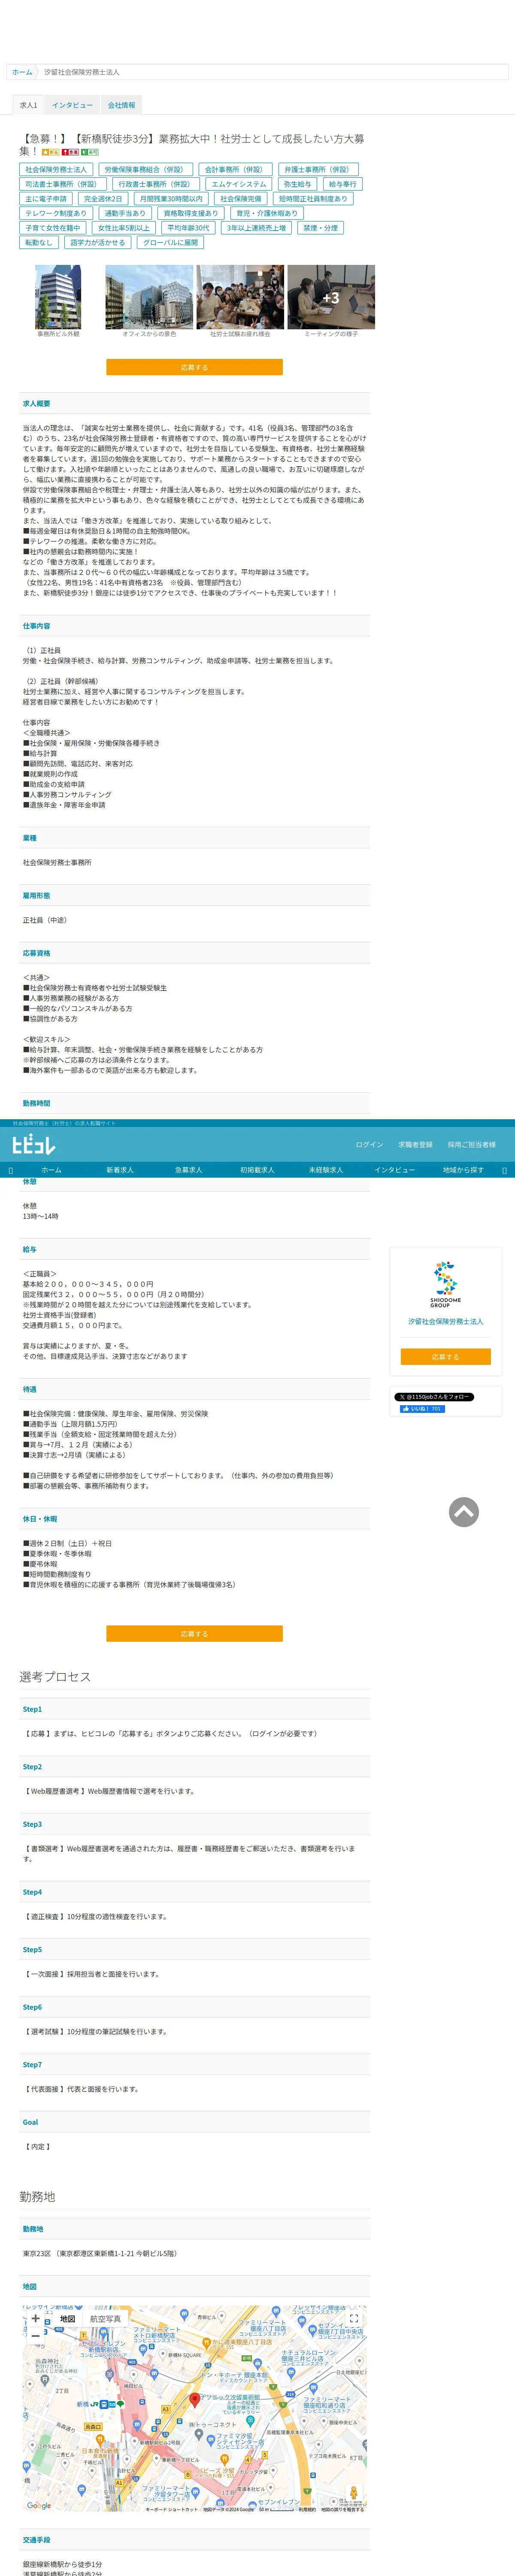Click the 3年以上連続売上増 tag
This screenshot has width=515, height=2576.
point(256,228)
